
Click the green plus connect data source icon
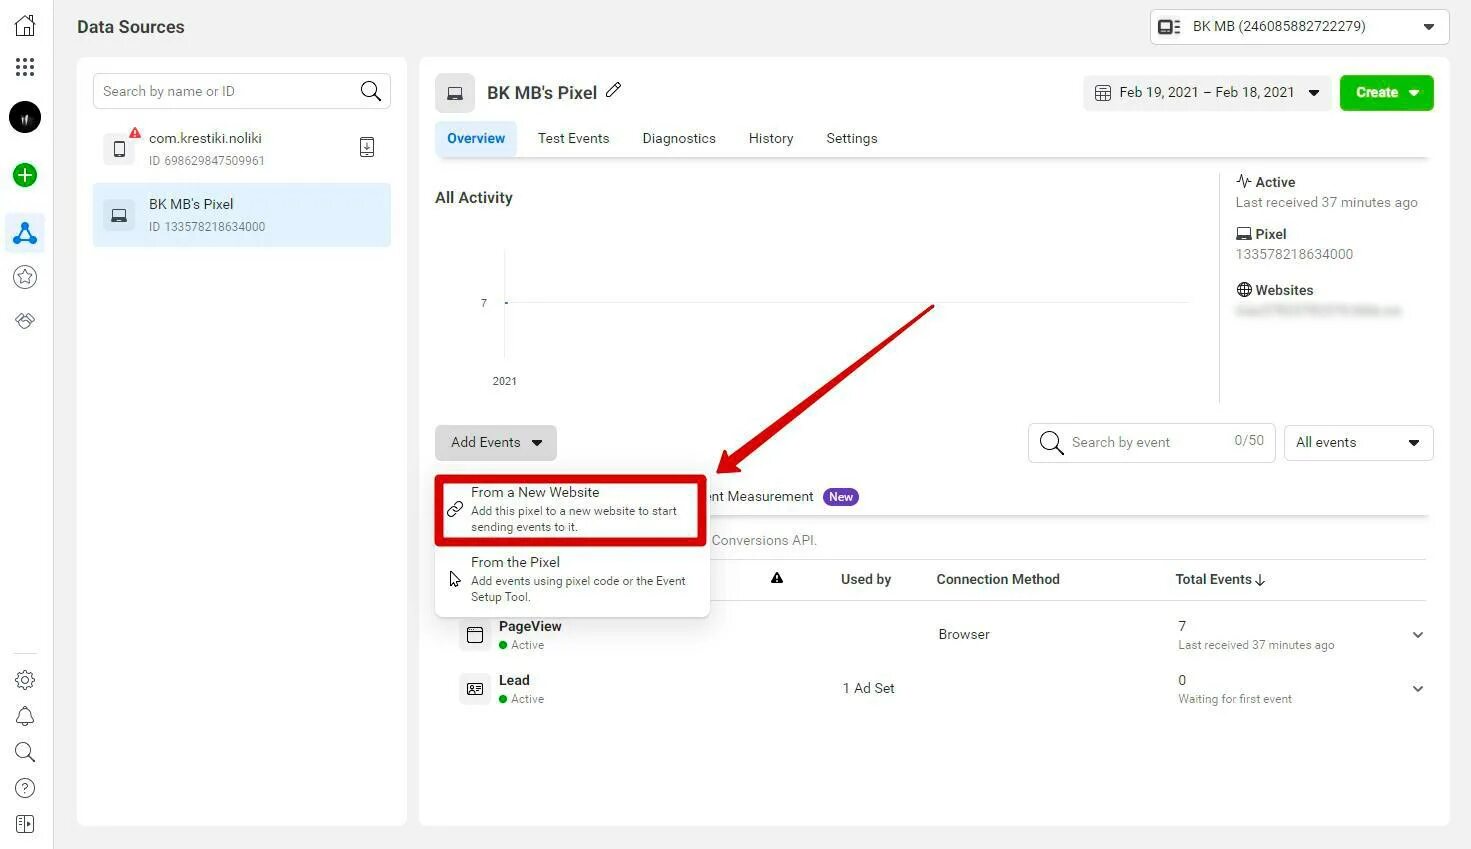click(25, 175)
